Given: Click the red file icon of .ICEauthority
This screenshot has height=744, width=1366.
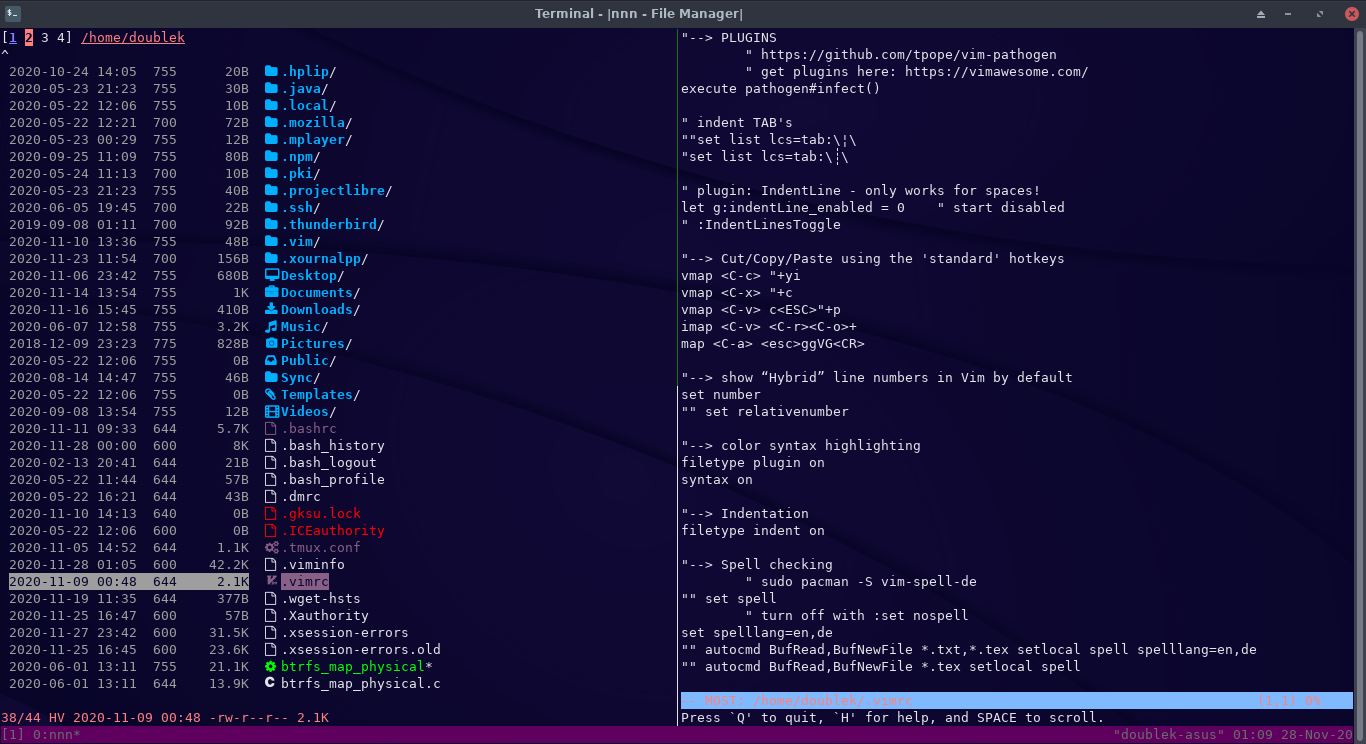Looking at the screenshot, I should [271, 531].
